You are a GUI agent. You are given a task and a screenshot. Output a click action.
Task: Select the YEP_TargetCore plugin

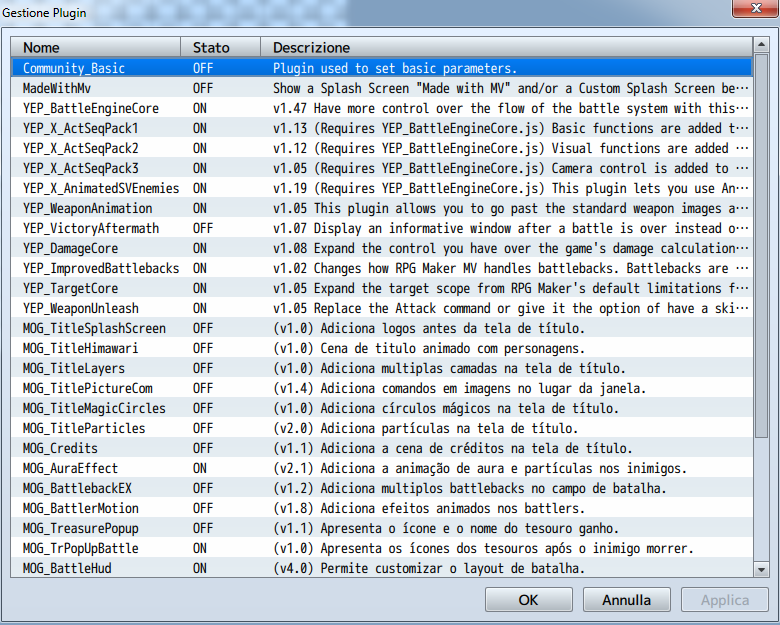pyautogui.click(x=382, y=288)
